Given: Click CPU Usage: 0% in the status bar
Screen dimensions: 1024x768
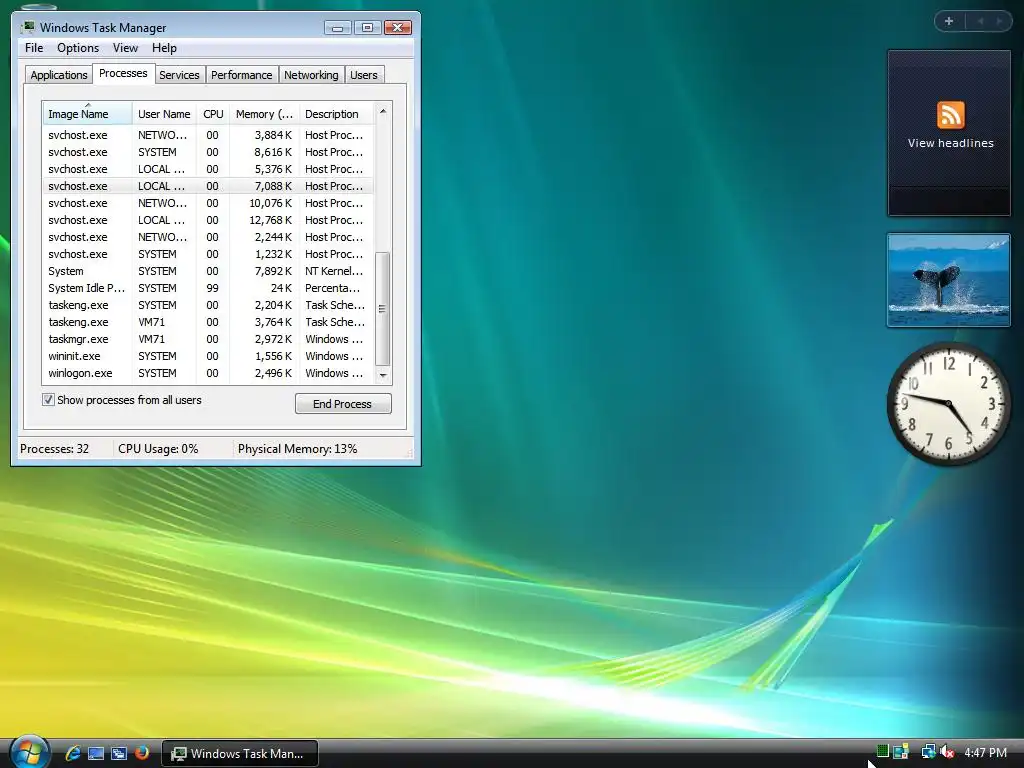Looking at the screenshot, I should point(158,449).
